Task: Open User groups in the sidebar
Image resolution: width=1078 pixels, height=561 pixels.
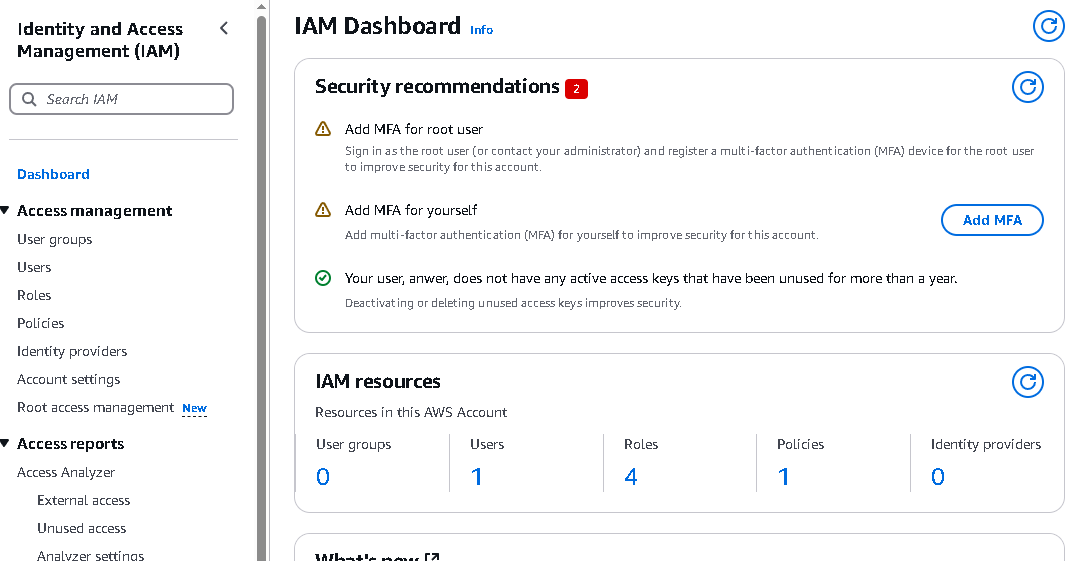Action: coord(54,239)
